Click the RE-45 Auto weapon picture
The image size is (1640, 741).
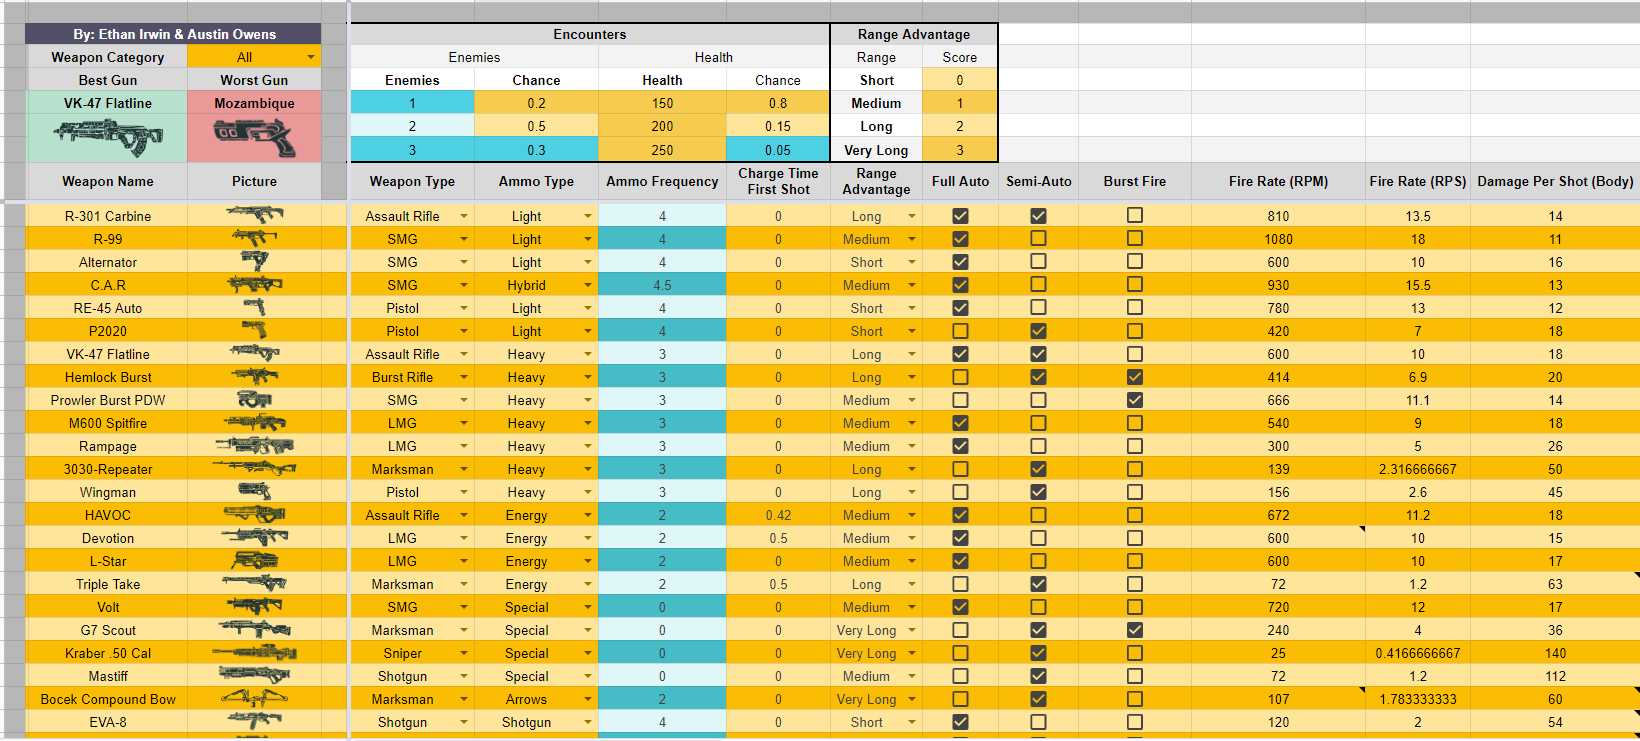254,306
